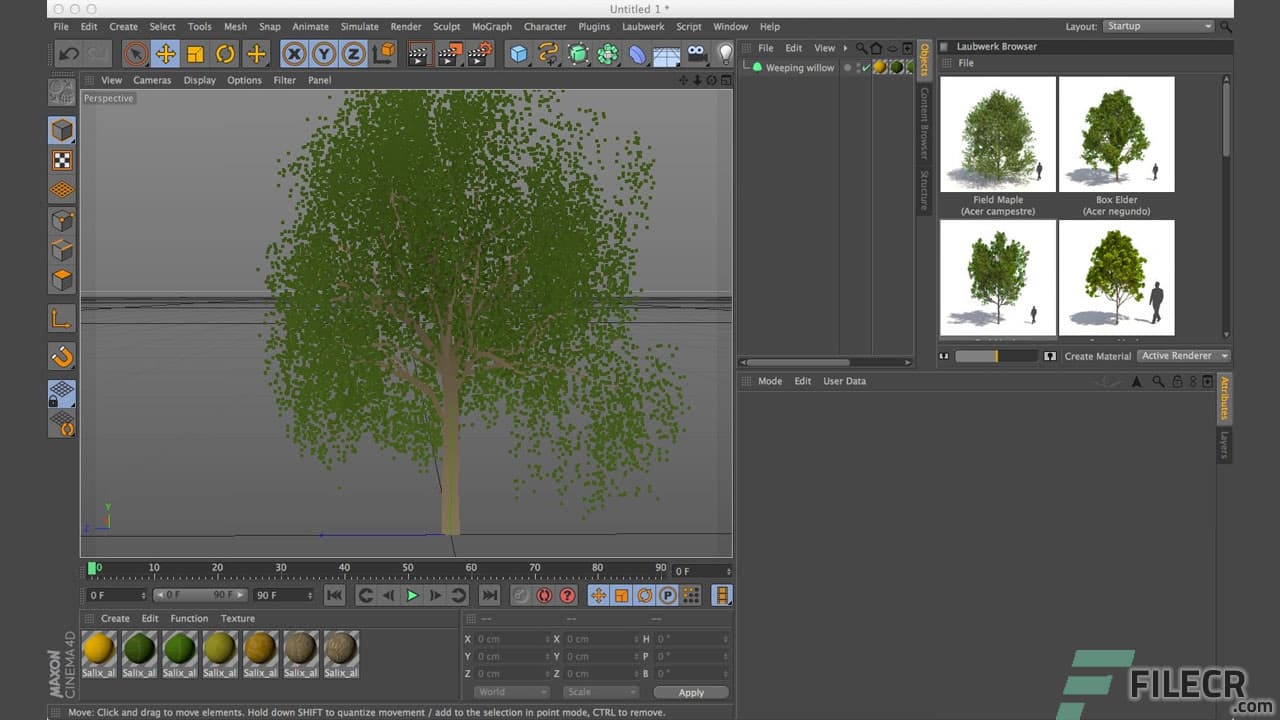This screenshot has width=1280, height=720.
Task: Click the MoGraph generator icon
Action: (607, 54)
